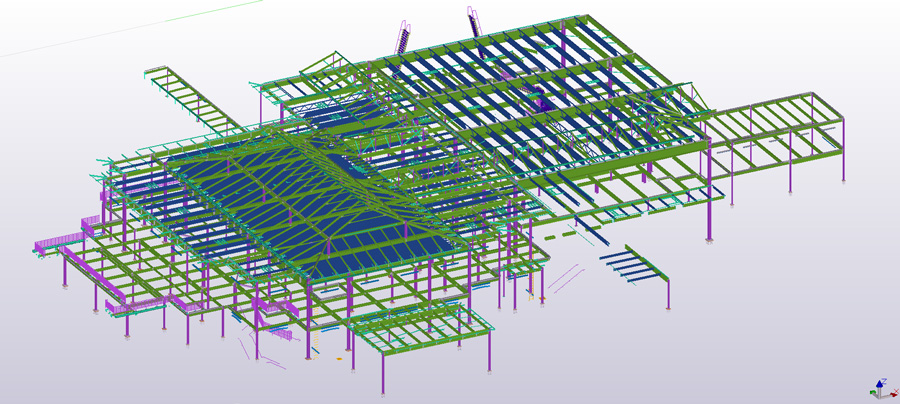The width and height of the screenshot is (900, 404).
Task: Click the green Y axis arrow
Action: click(870, 393)
